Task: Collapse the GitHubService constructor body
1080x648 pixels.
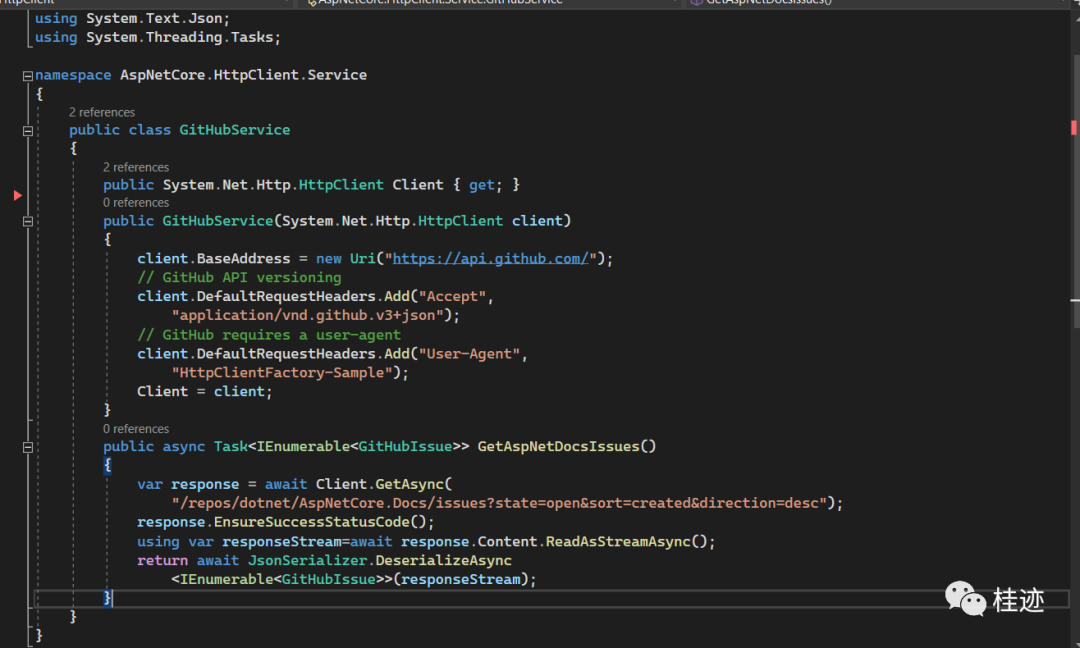Action: click(28, 220)
